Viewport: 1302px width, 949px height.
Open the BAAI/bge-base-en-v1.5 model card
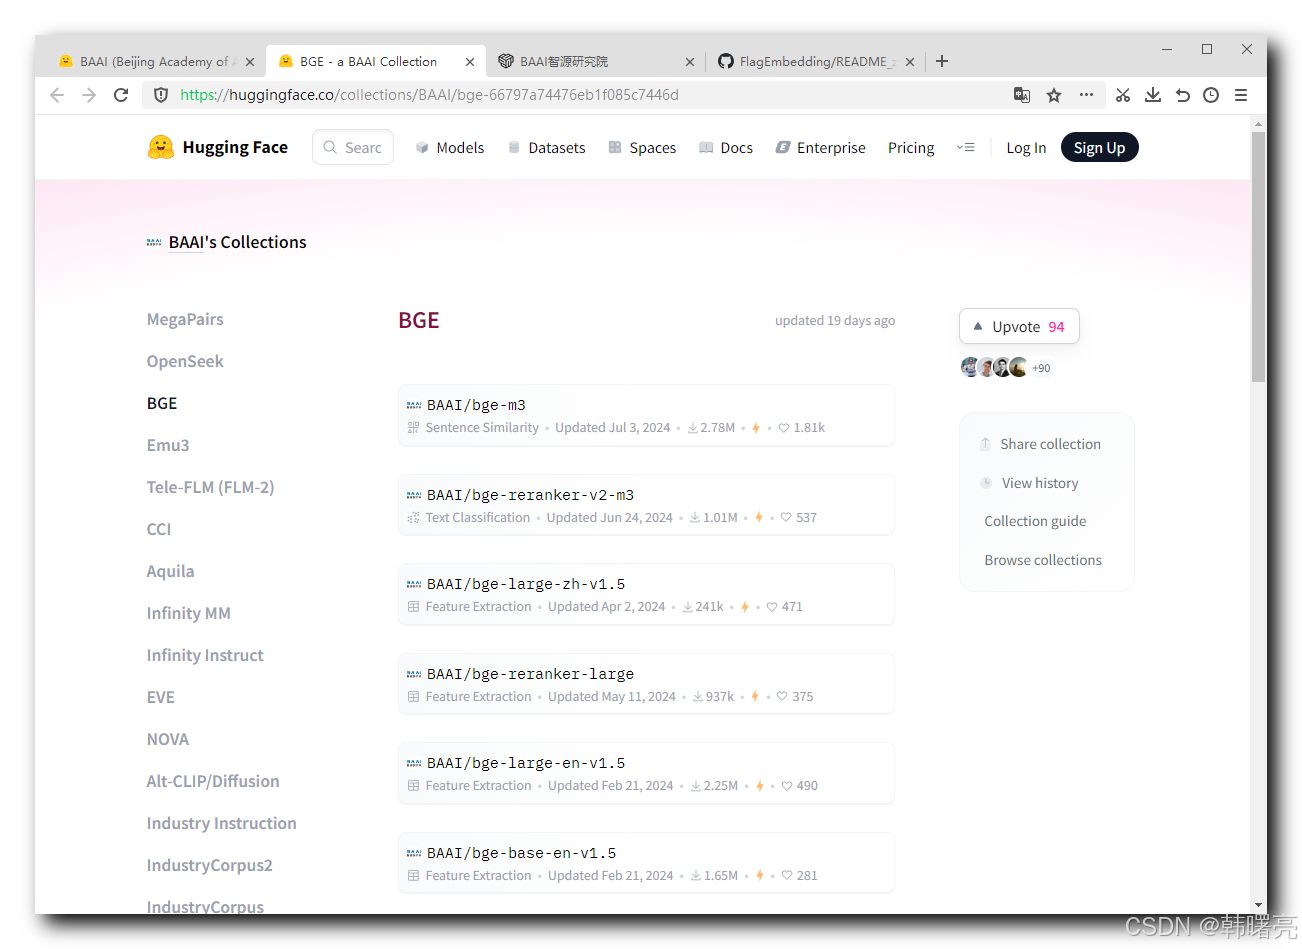pos(646,863)
